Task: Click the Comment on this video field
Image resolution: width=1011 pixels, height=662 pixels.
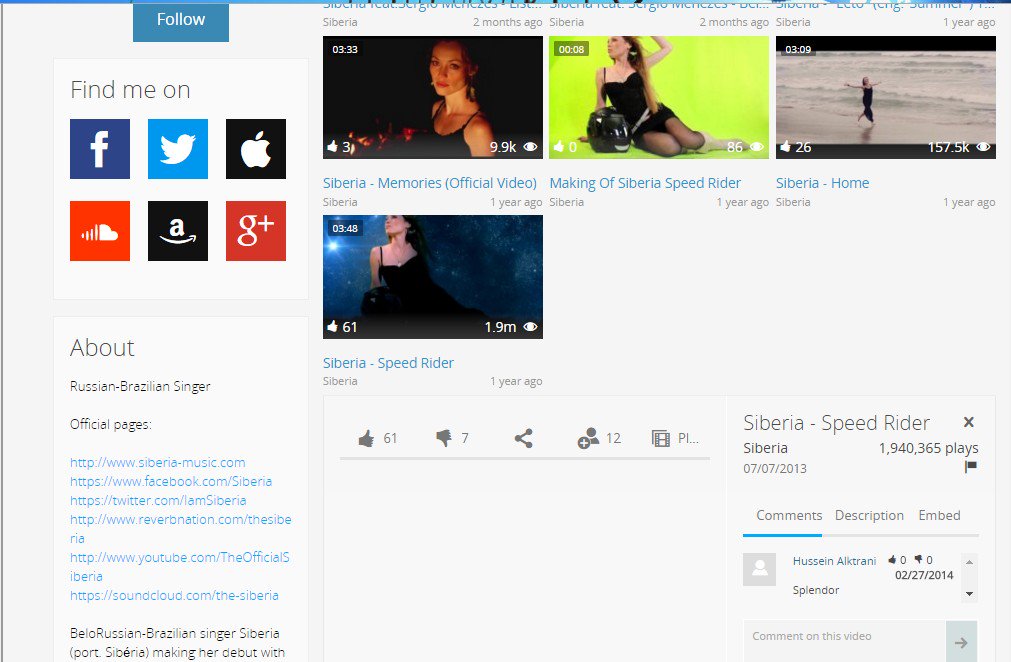Action: click(x=845, y=641)
